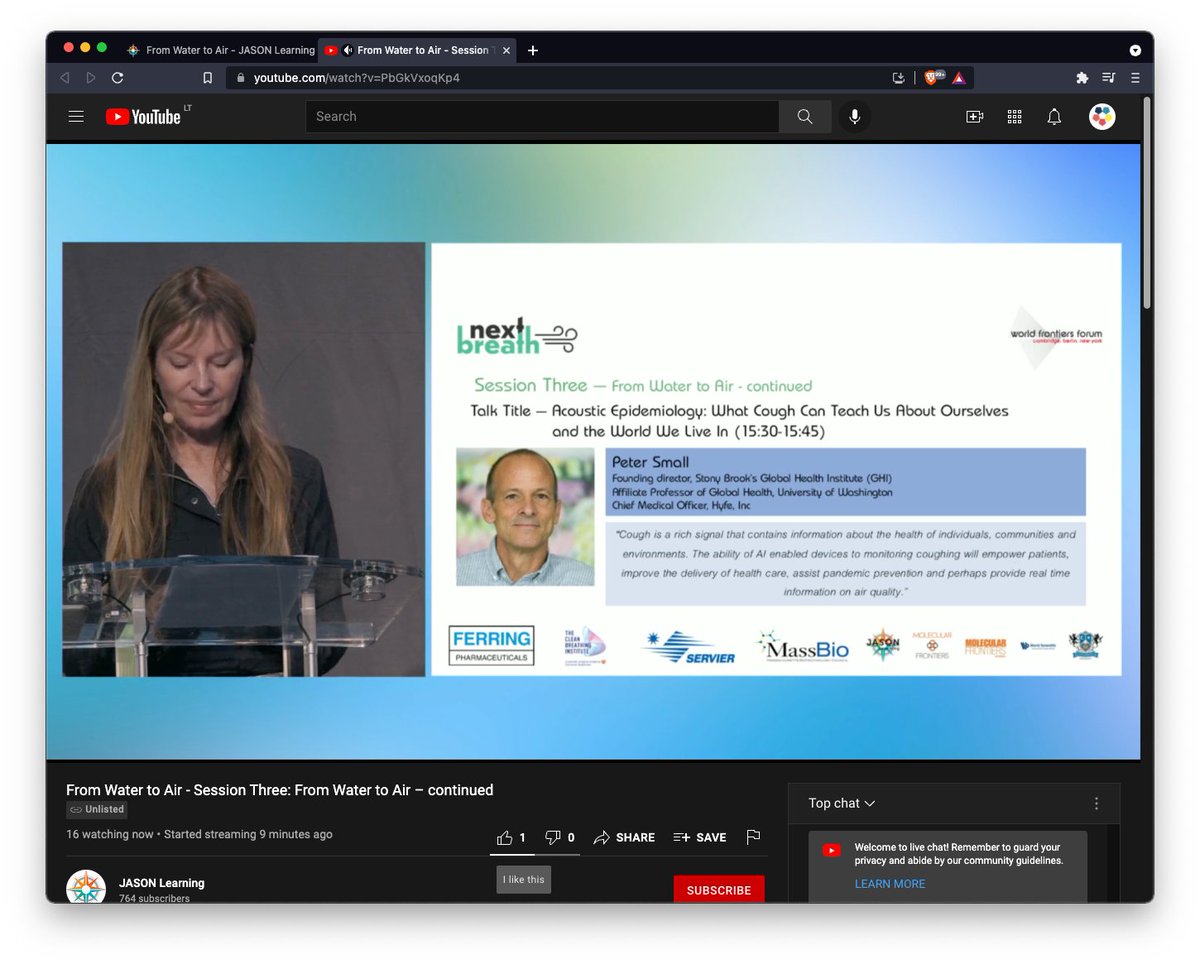Click the video title text

[x=280, y=790]
